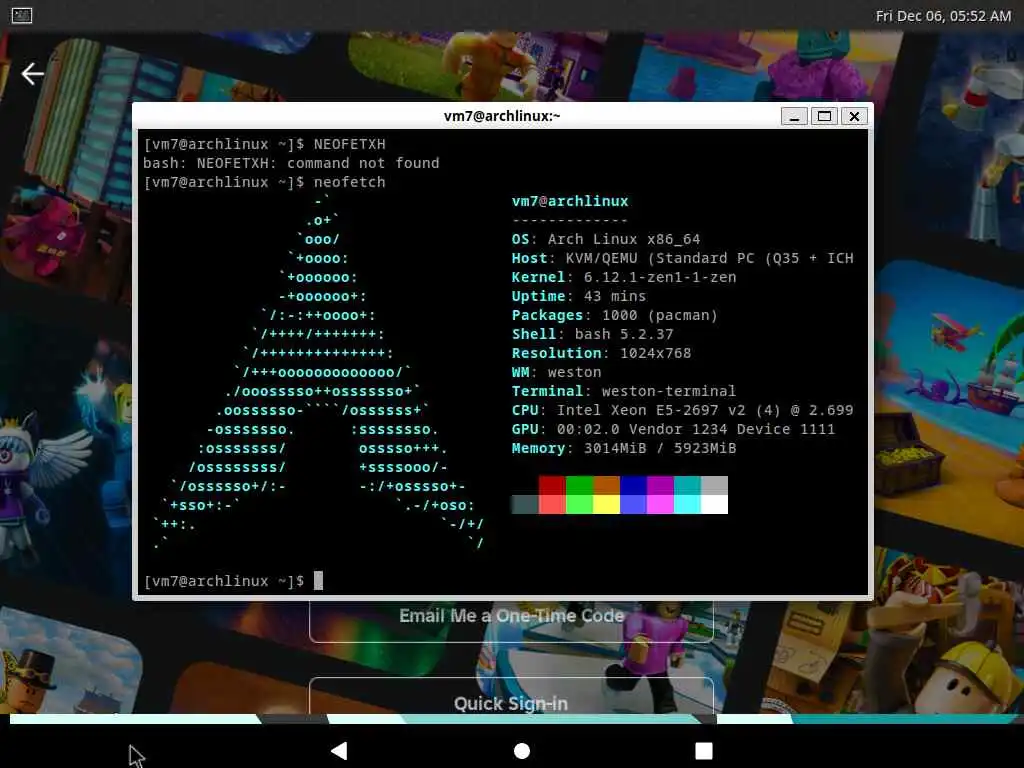
Task: Click the Host: KVM/QEMU line
Action: [682, 258]
